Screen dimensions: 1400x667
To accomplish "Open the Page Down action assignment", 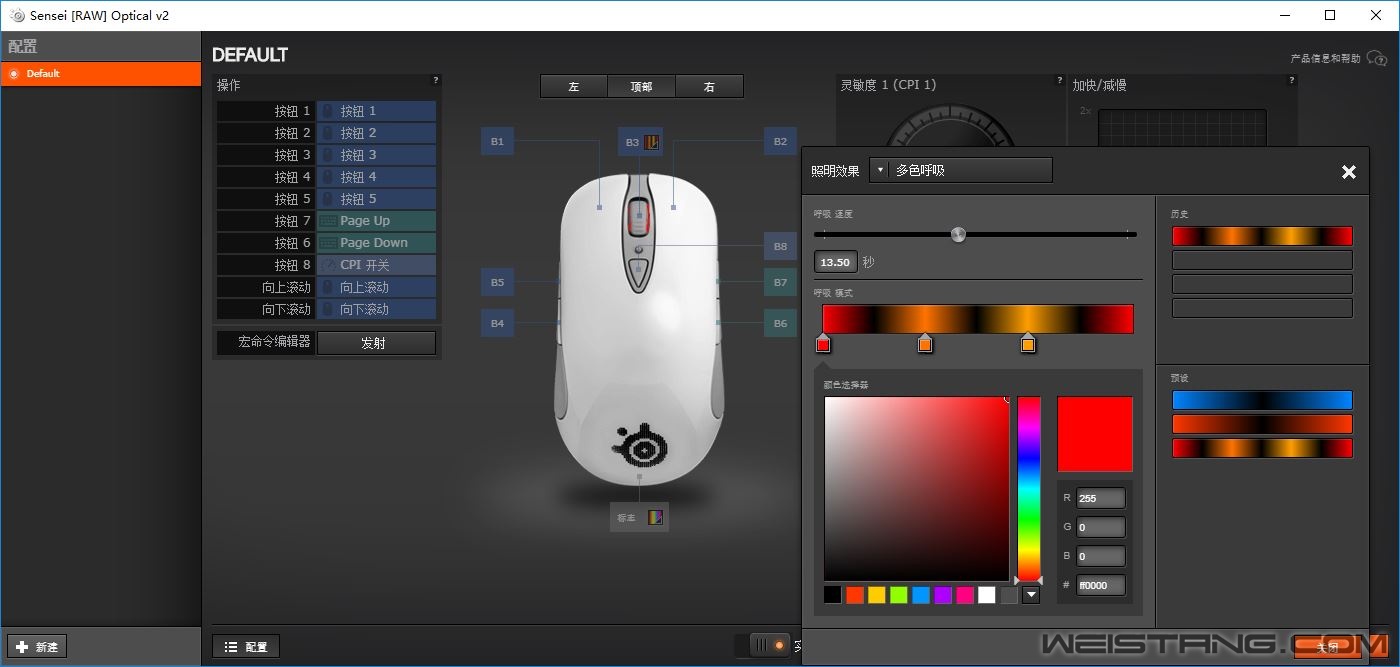I will 377,243.
